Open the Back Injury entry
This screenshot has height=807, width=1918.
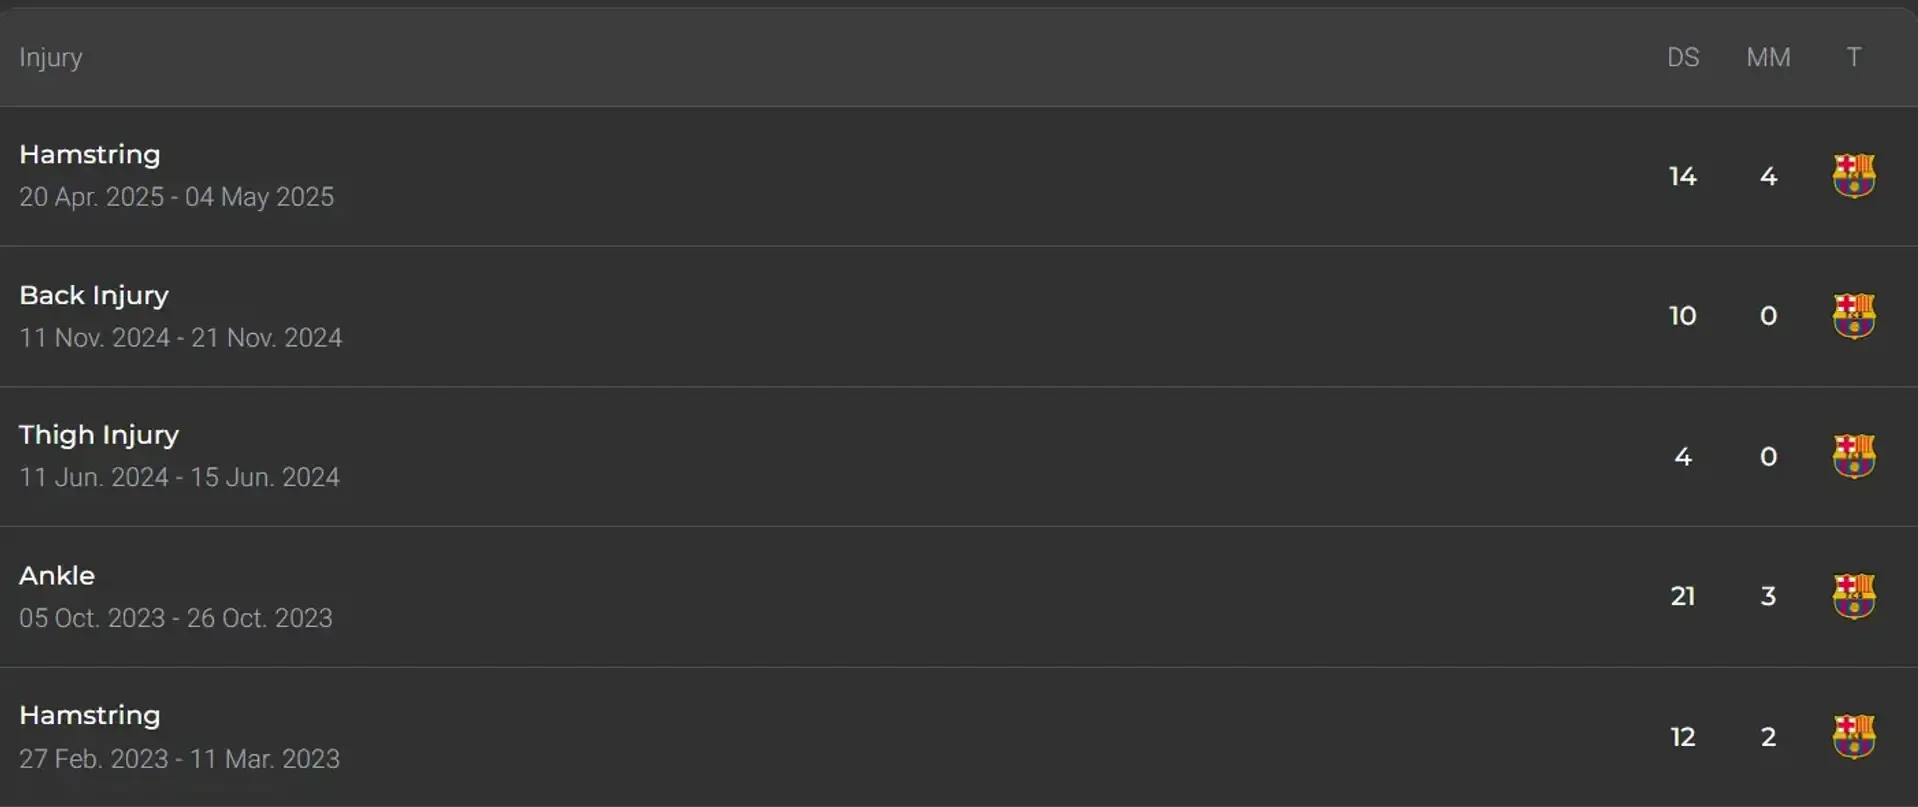pyautogui.click(x=94, y=296)
